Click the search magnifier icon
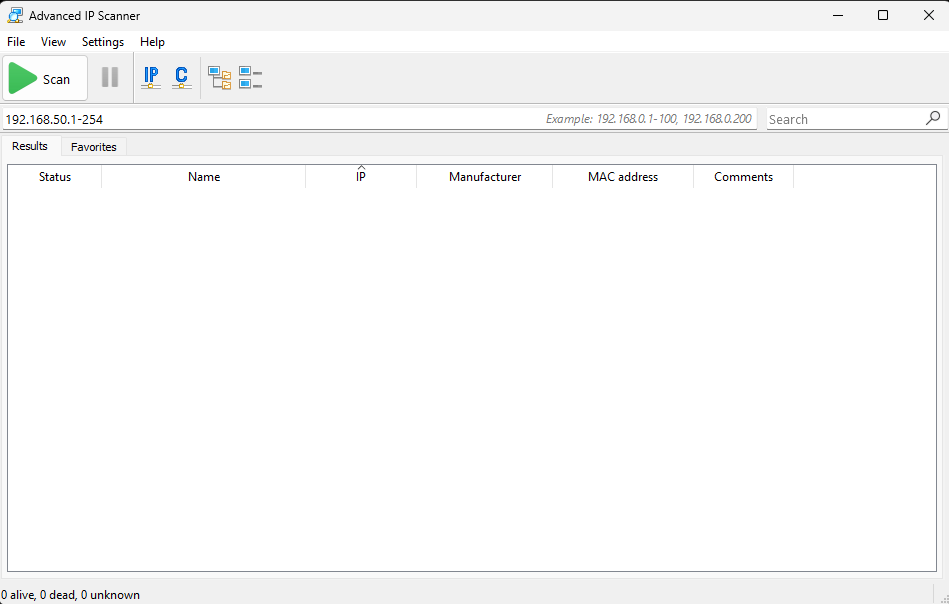 (933, 118)
